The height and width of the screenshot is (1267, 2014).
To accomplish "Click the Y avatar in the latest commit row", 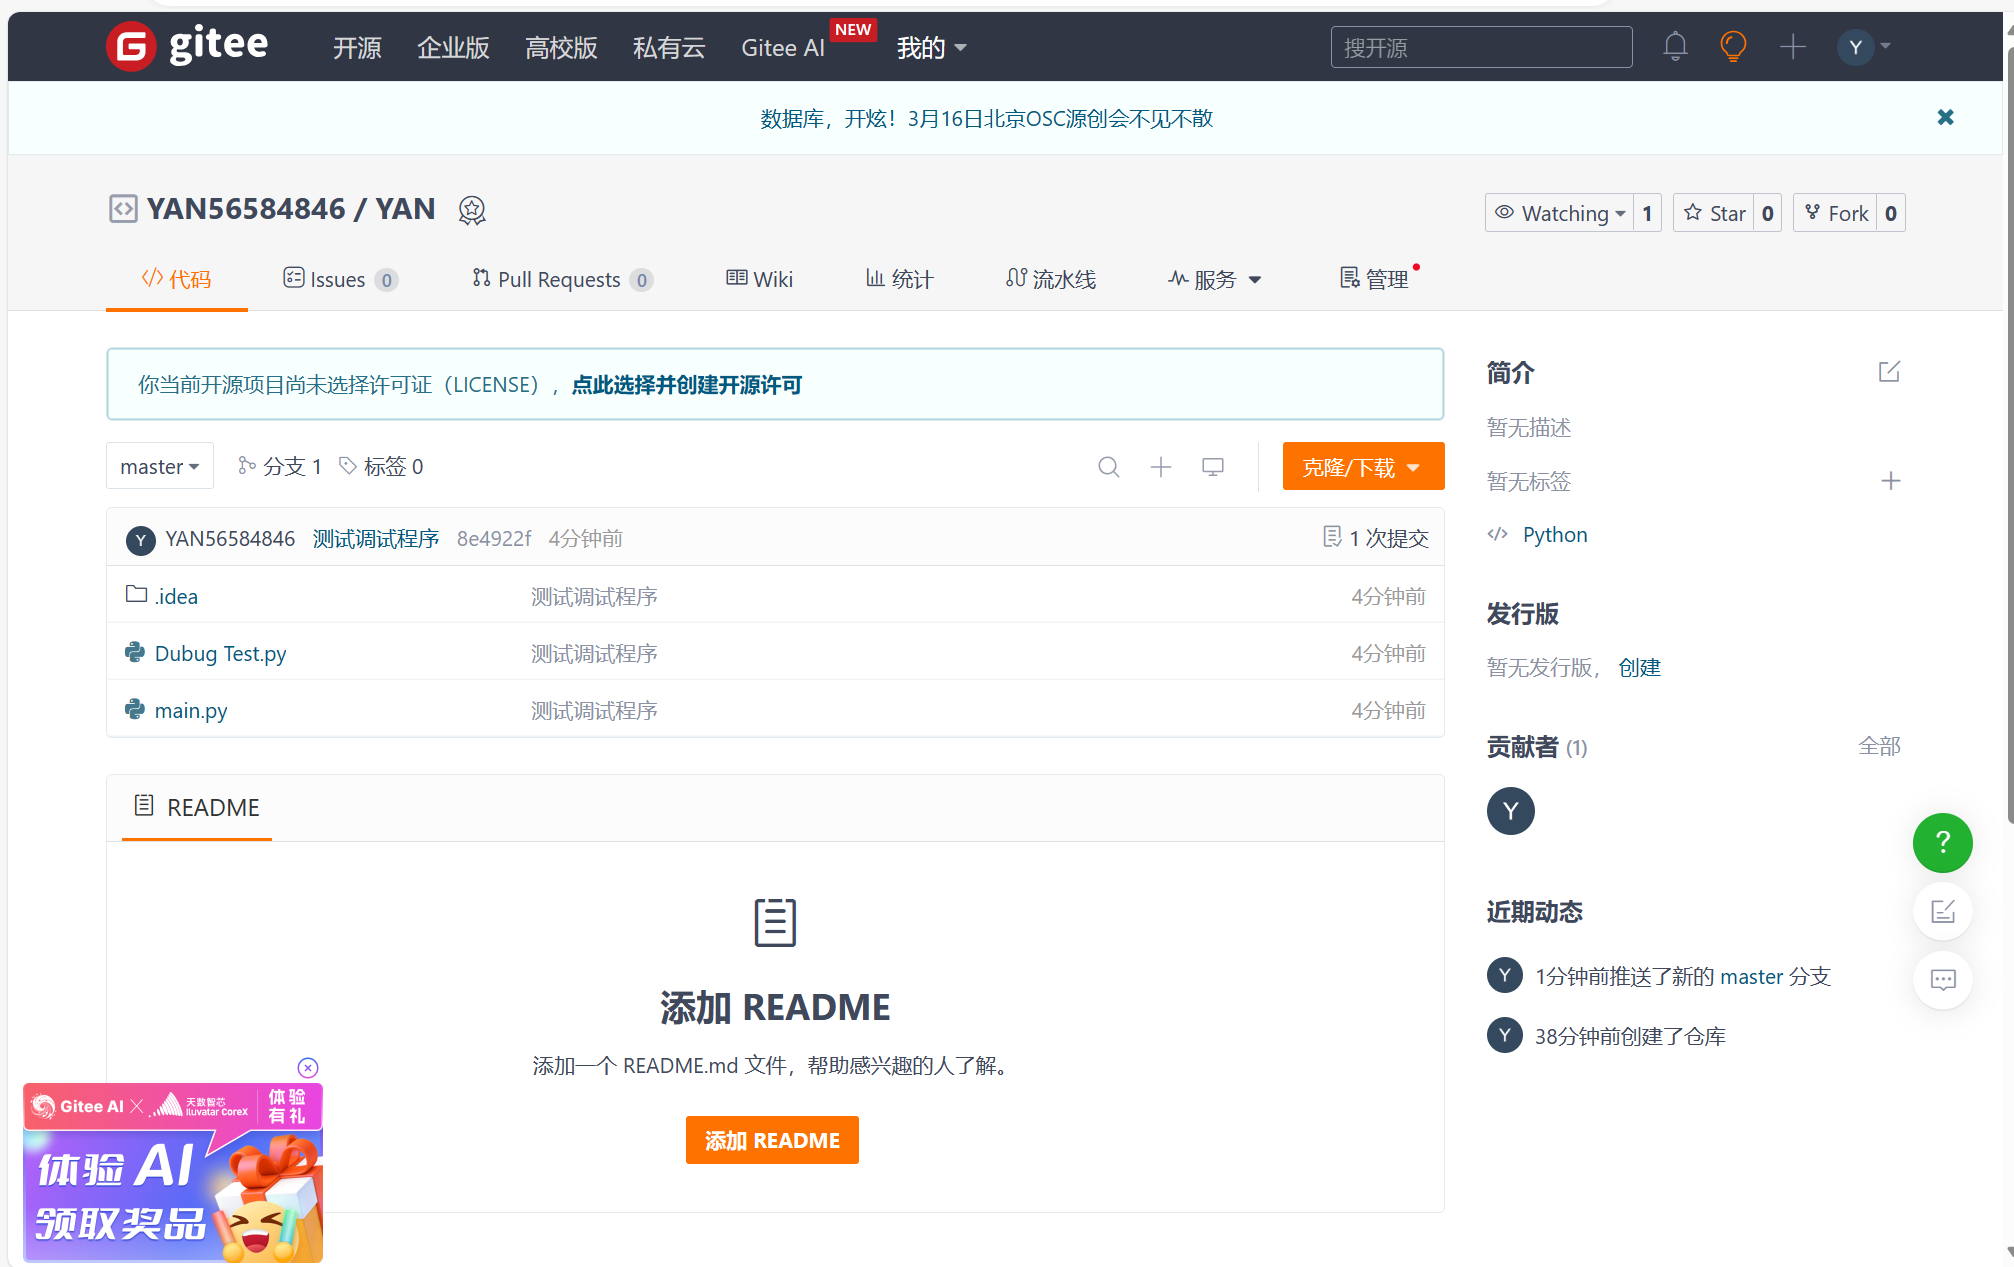I will point(140,540).
